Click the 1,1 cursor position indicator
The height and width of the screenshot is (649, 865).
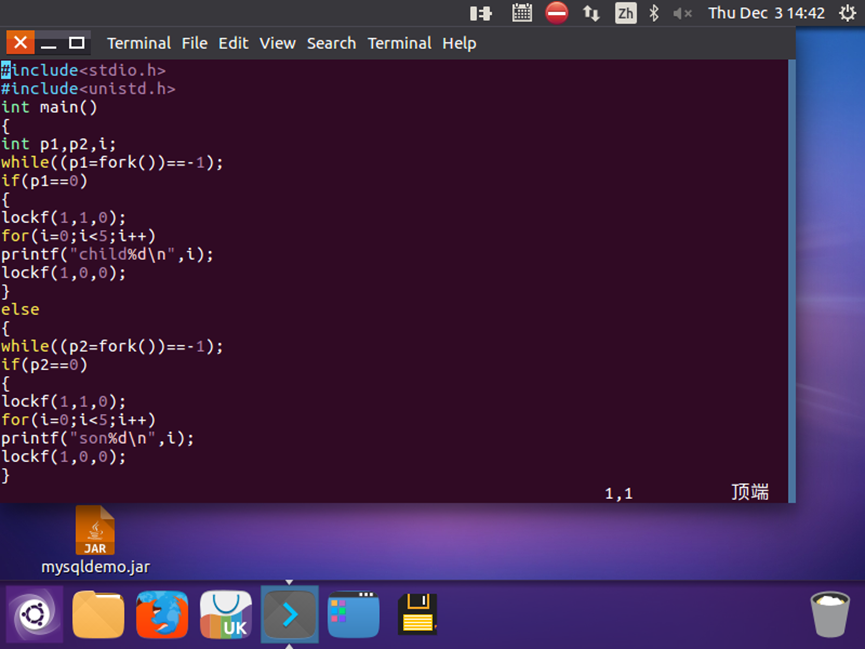(x=619, y=493)
